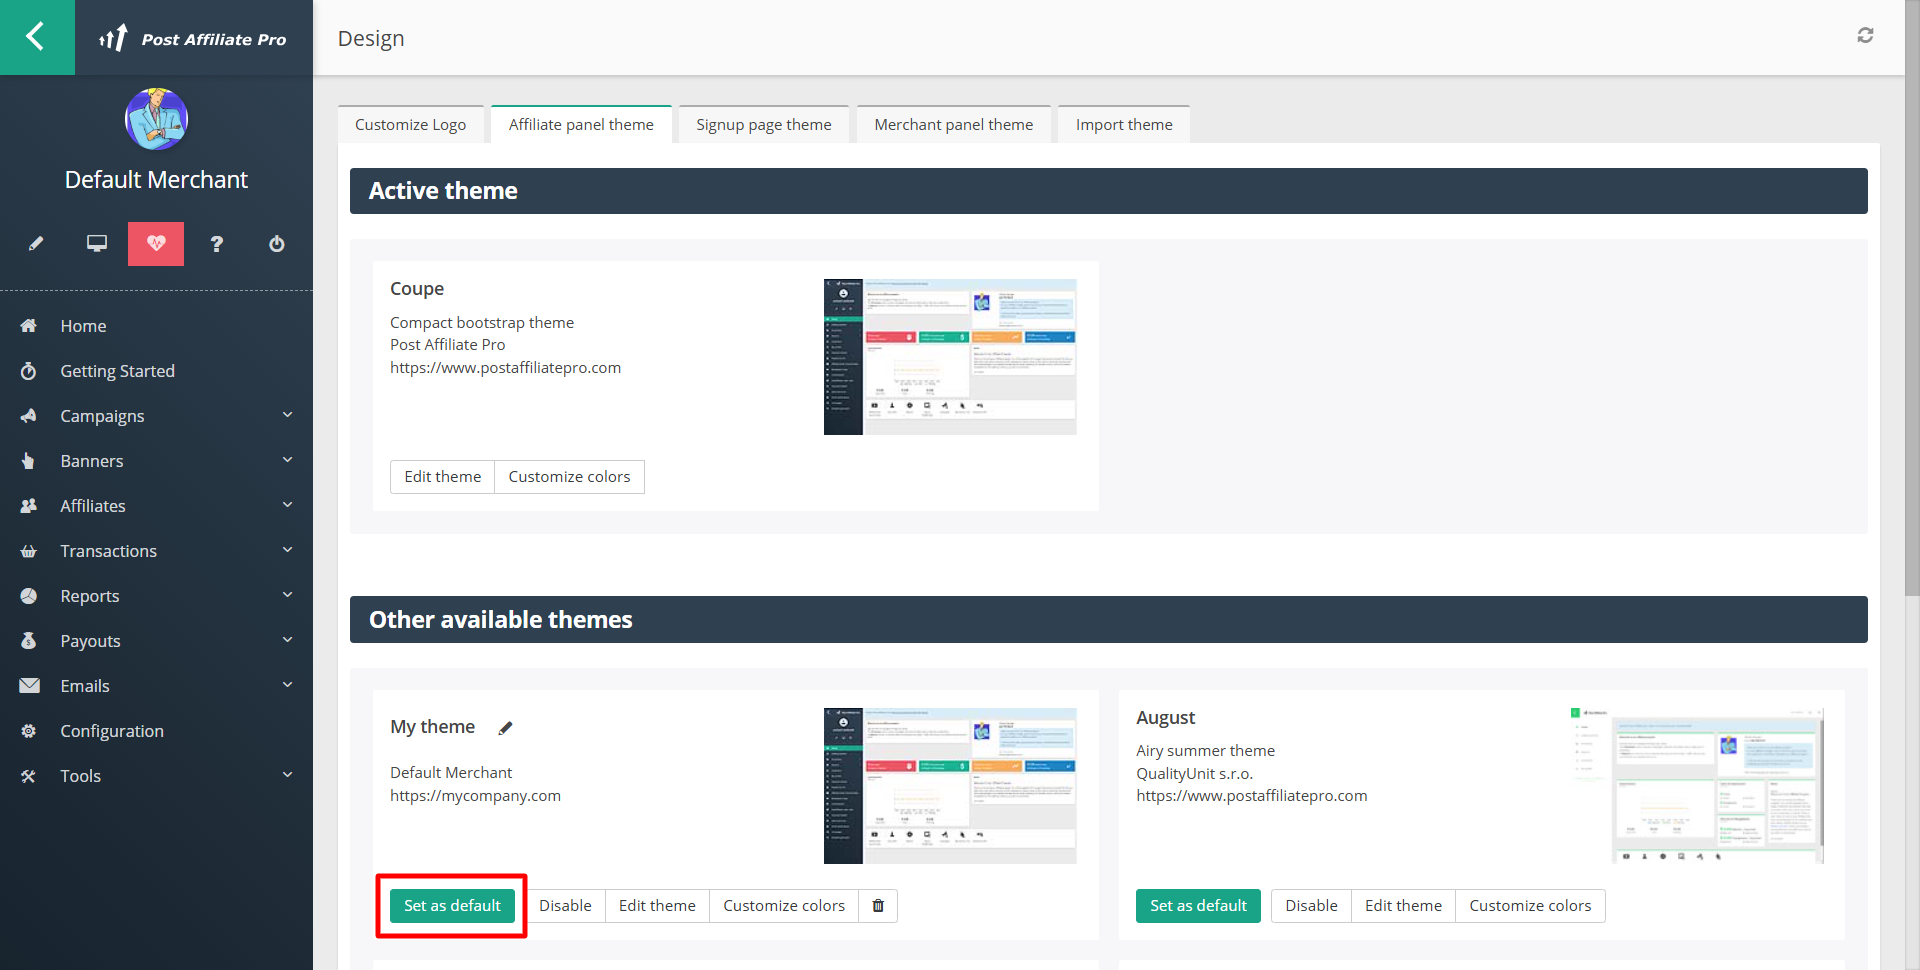1920x970 pixels.
Task: Click the Emails envelope icon
Action: (x=29, y=686)
